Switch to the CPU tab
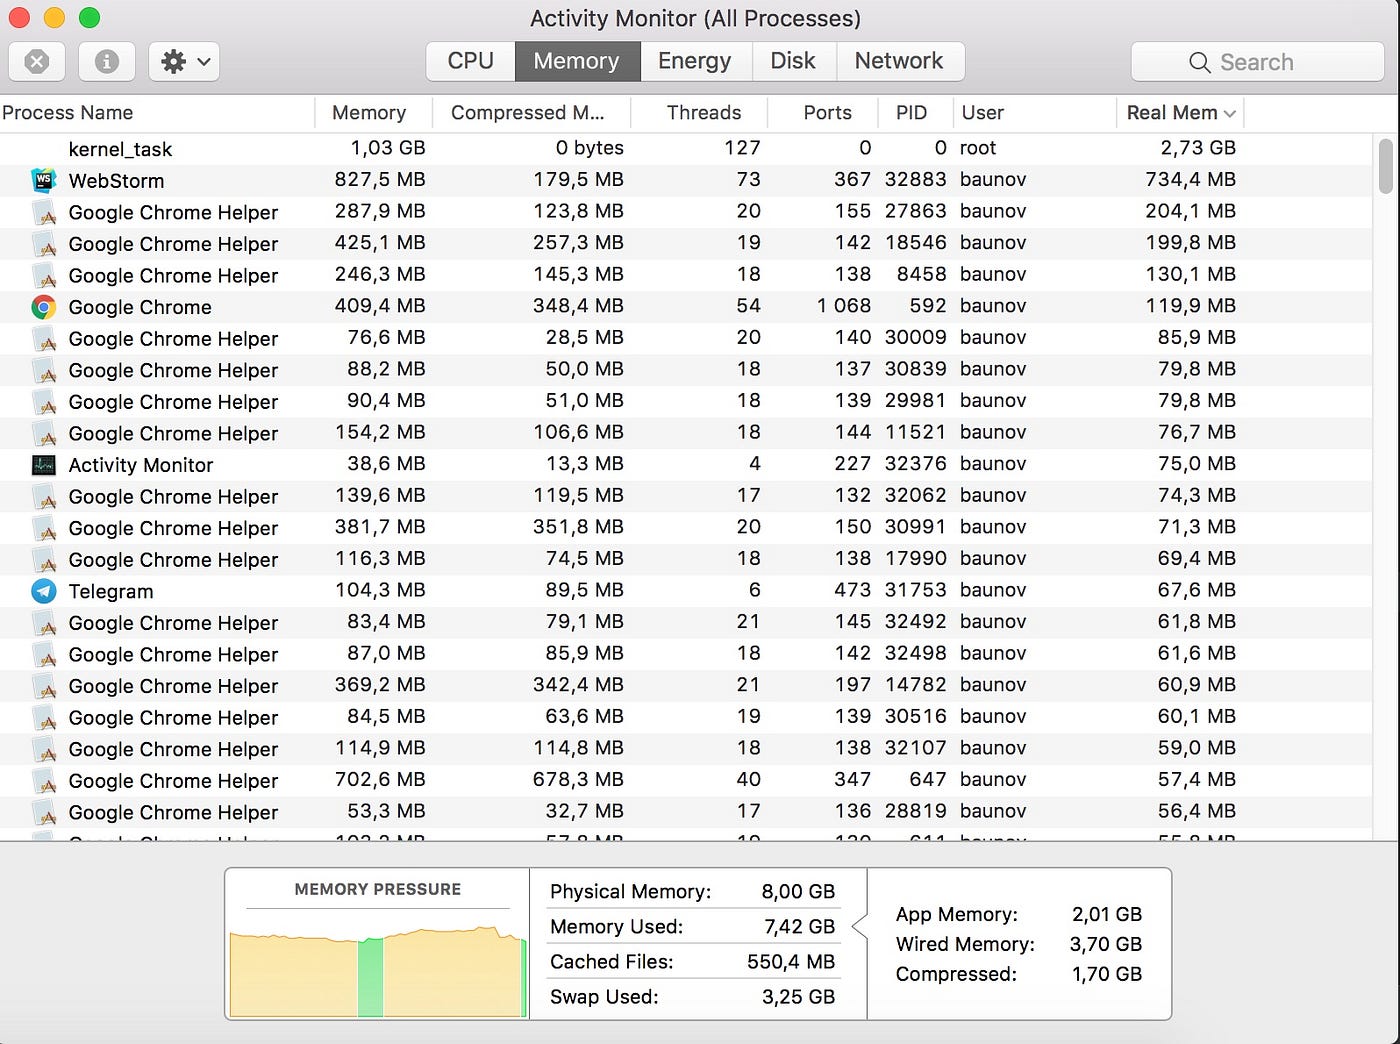The width and height of the screenshot is (1400, 1044). click(470, 61)
